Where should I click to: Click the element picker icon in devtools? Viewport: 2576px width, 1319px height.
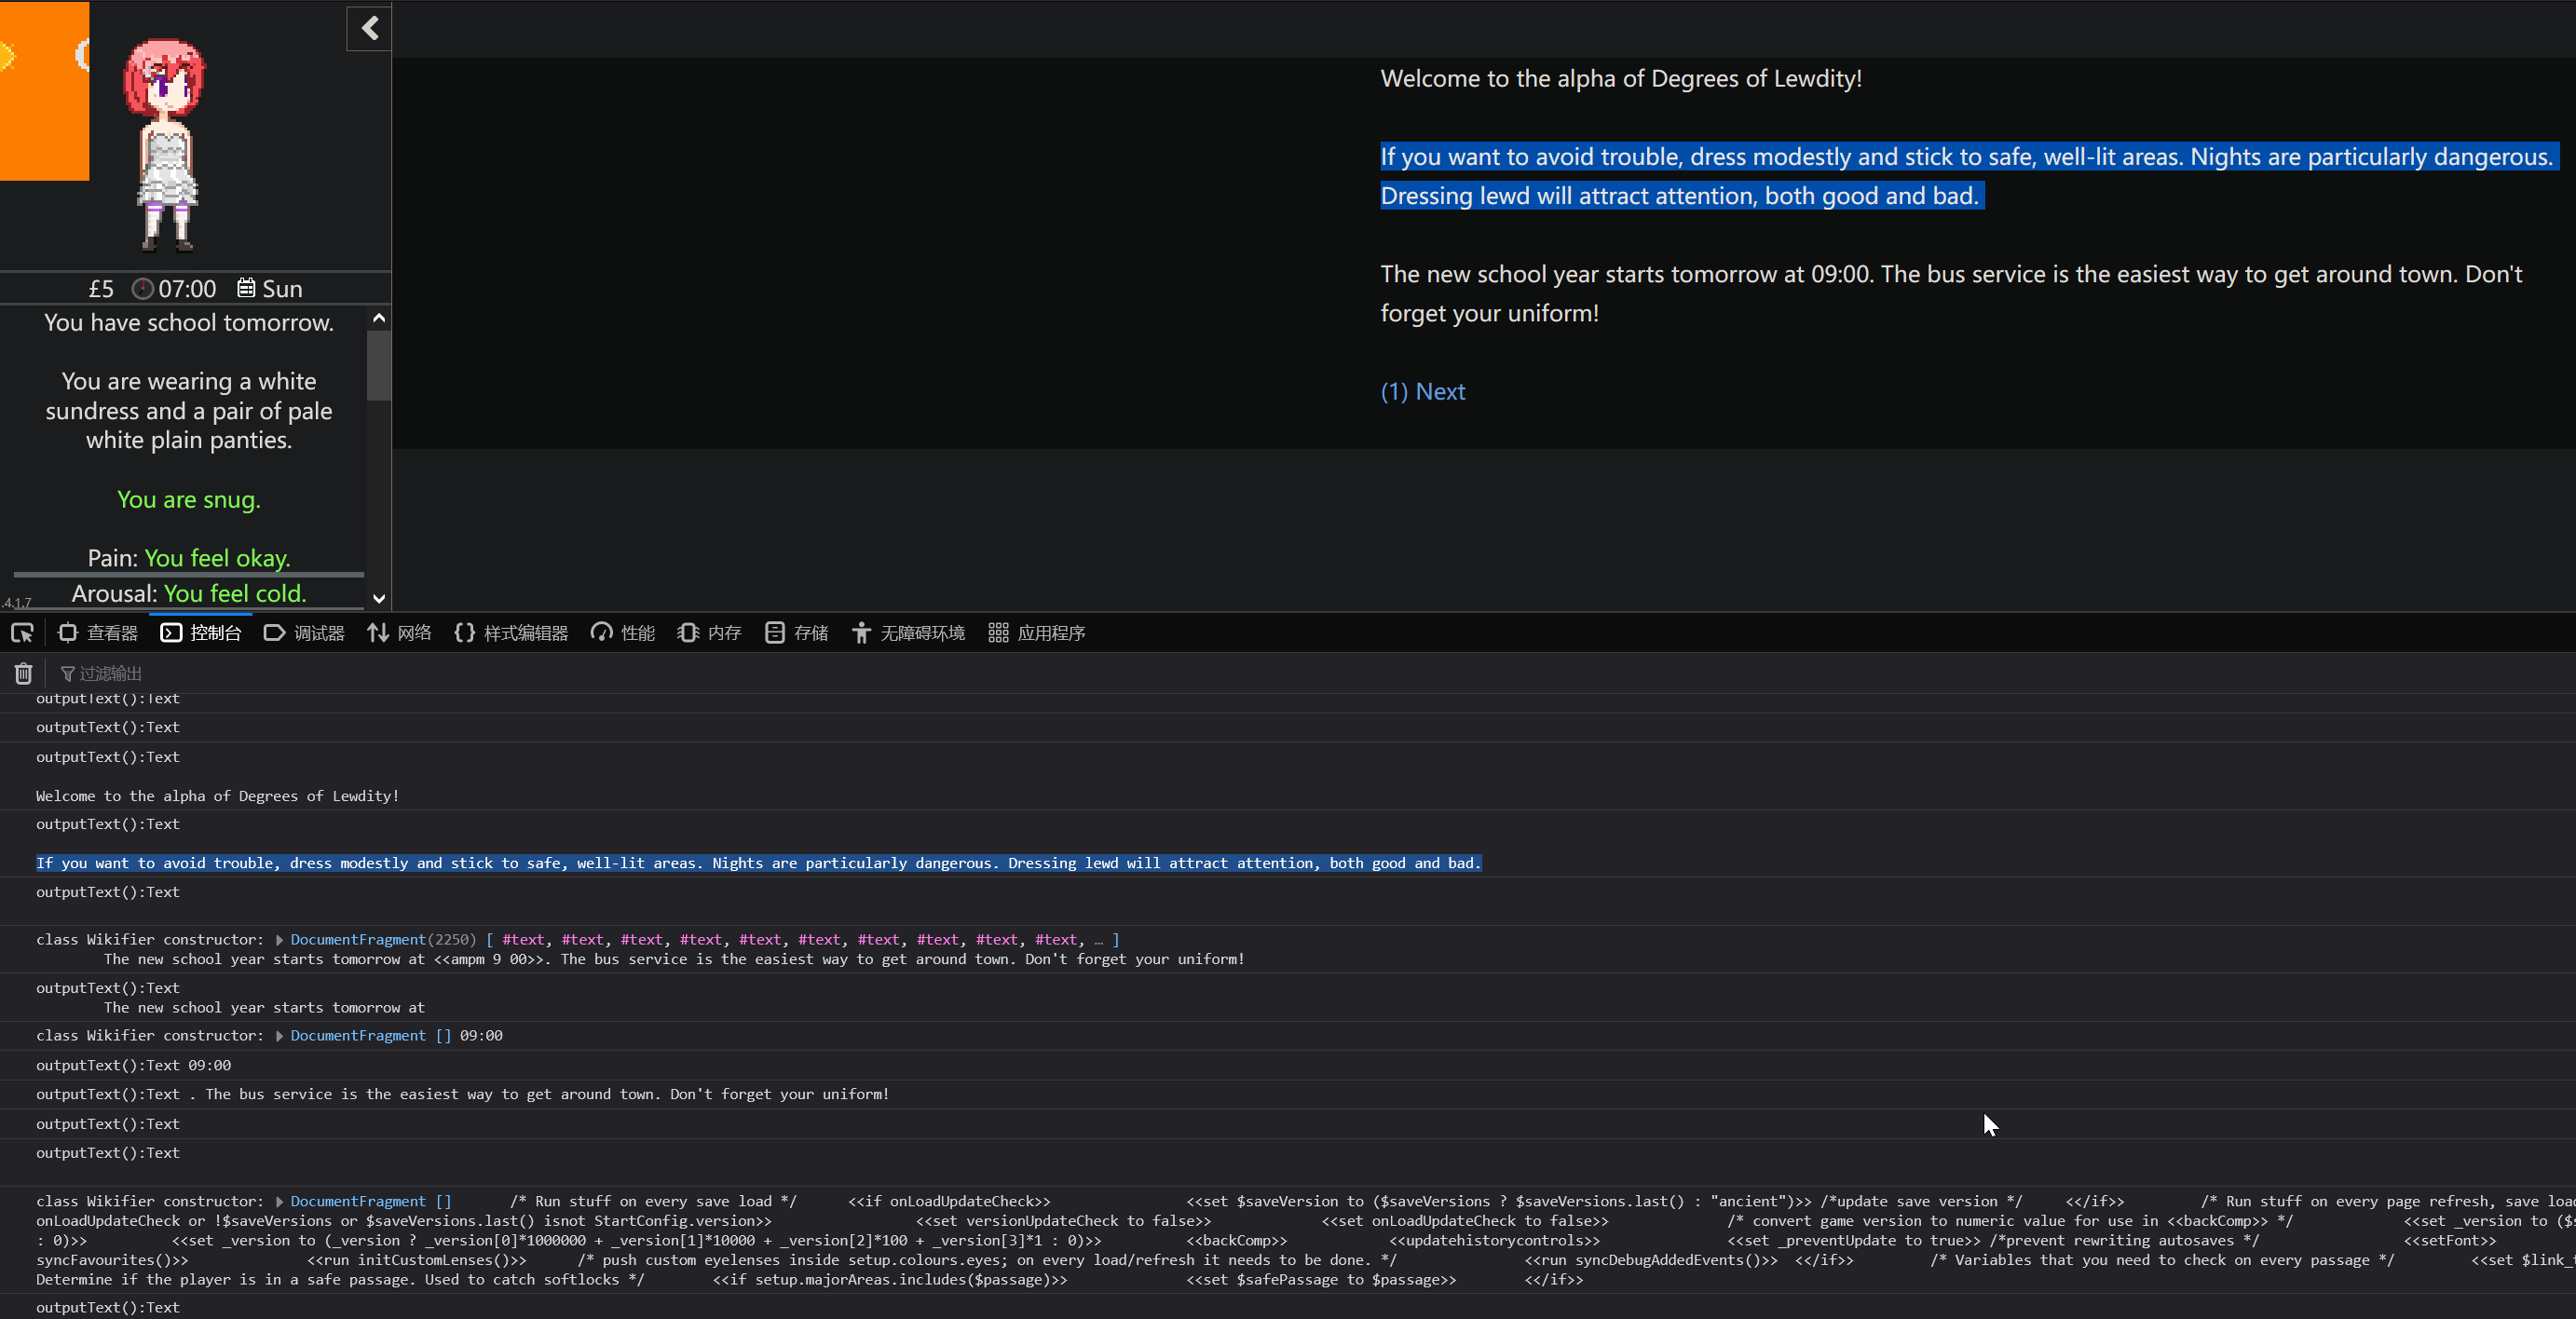pyautogui.click(x=22, y=633)
